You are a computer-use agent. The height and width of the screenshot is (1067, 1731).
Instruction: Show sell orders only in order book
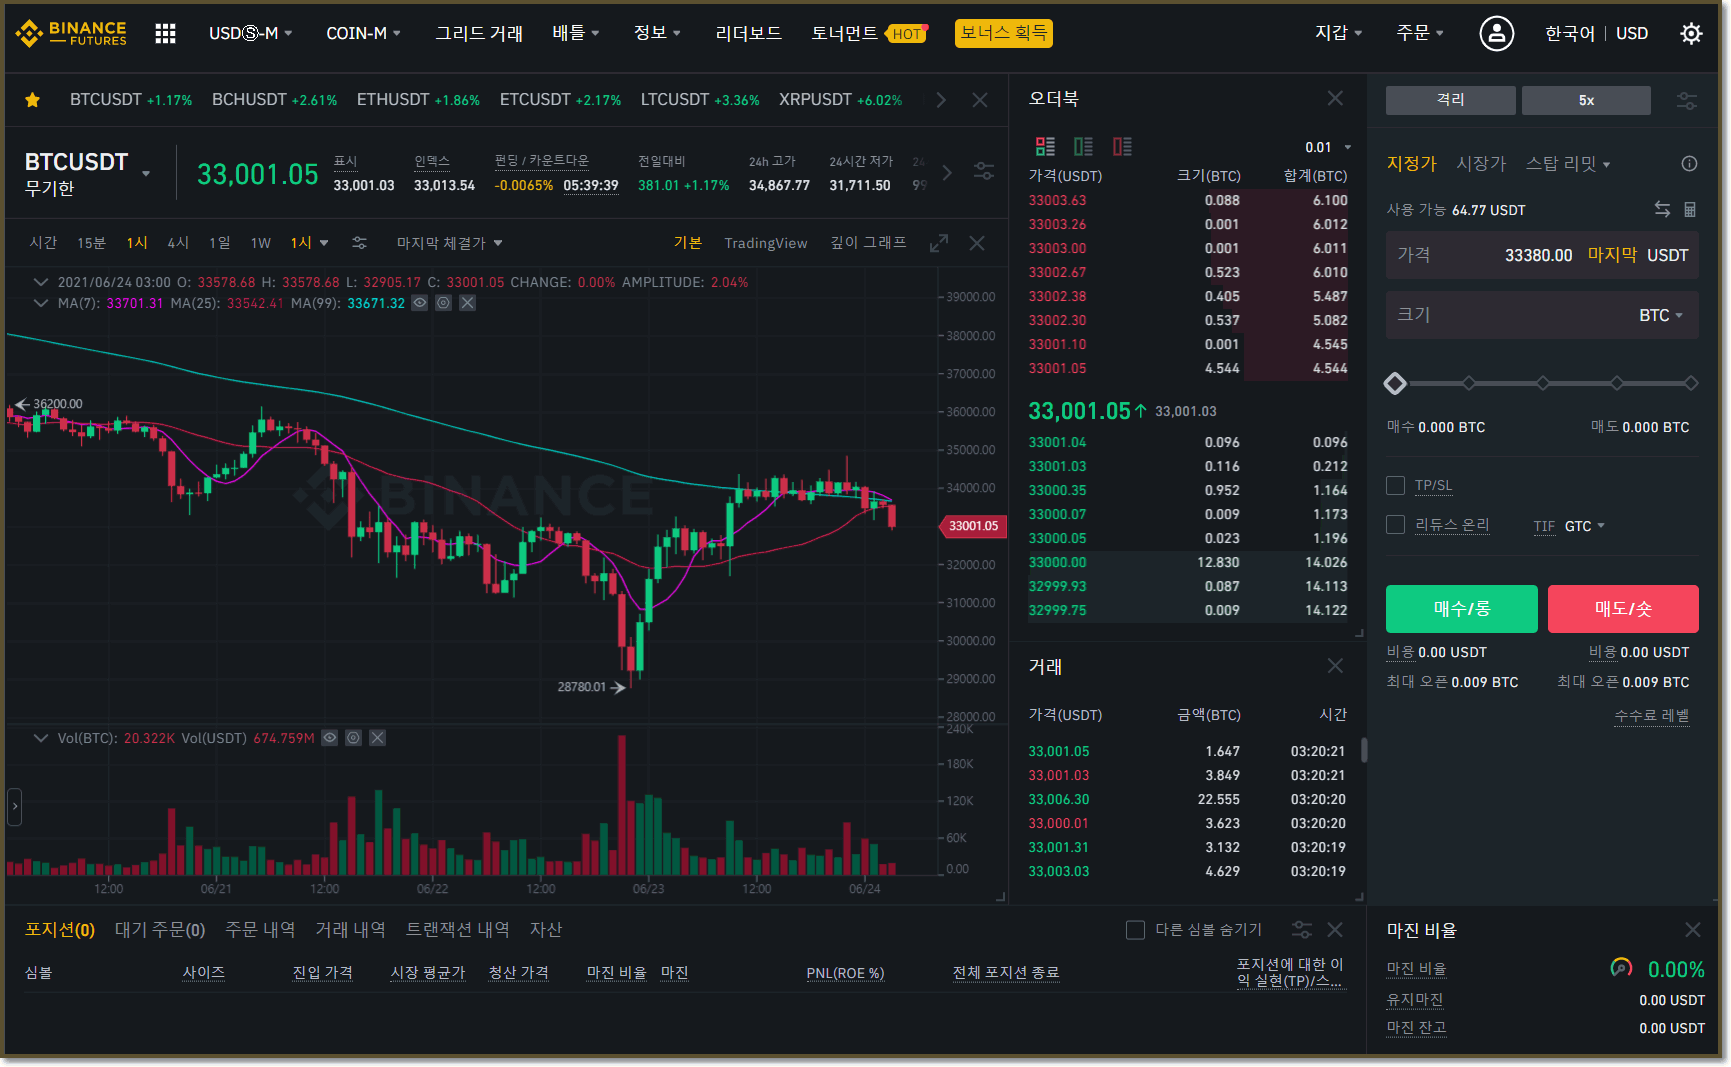click(x=1122, y=147)
